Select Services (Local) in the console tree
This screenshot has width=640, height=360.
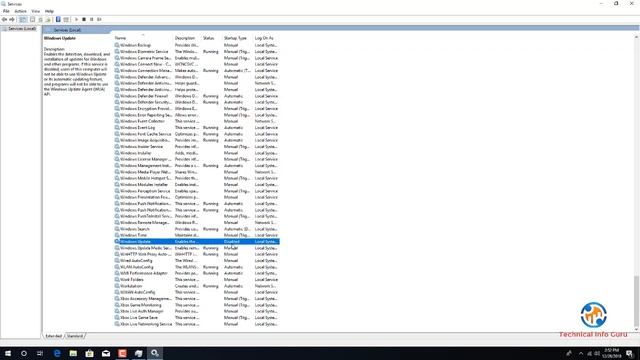coord(20,29)
